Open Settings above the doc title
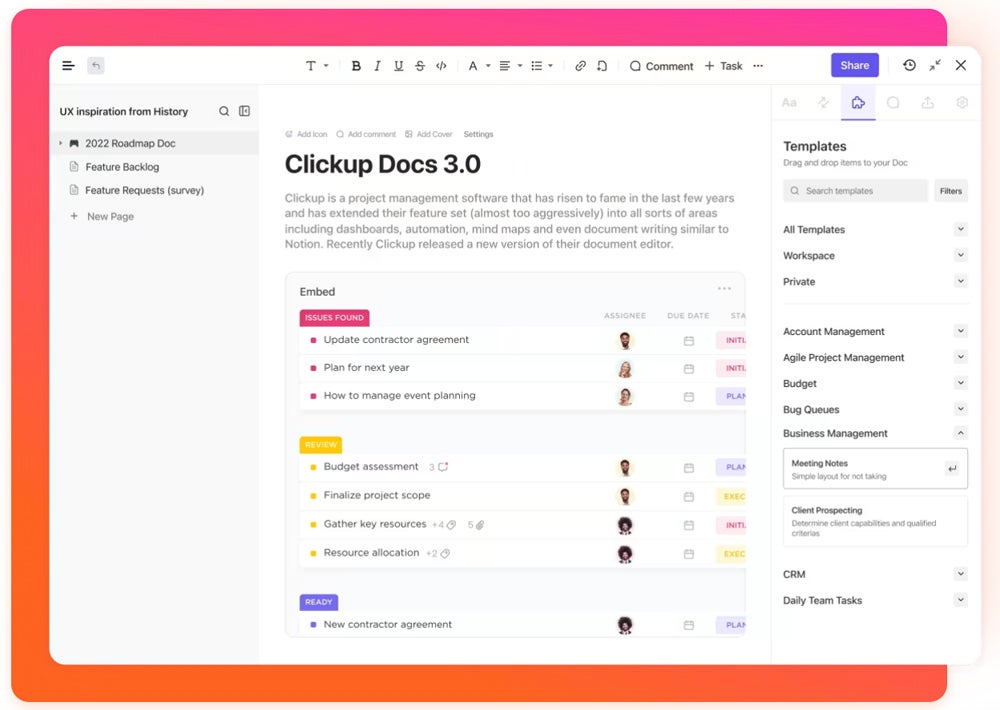This screenshot has width=1000, height=710. pyautogui.click(x=478, y=134)
